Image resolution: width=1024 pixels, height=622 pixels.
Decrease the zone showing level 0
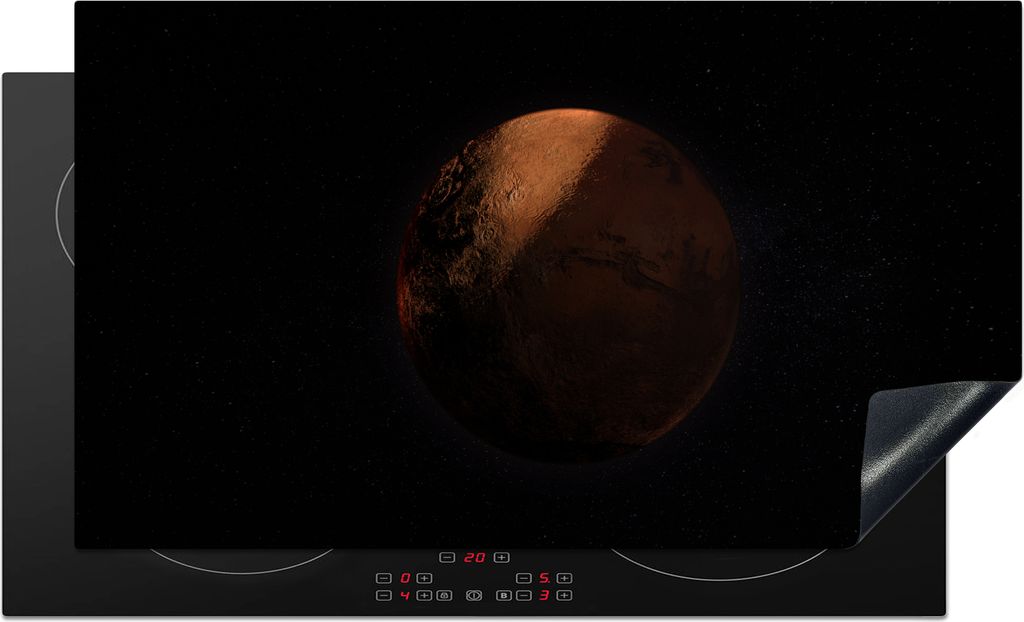[383, 578]
